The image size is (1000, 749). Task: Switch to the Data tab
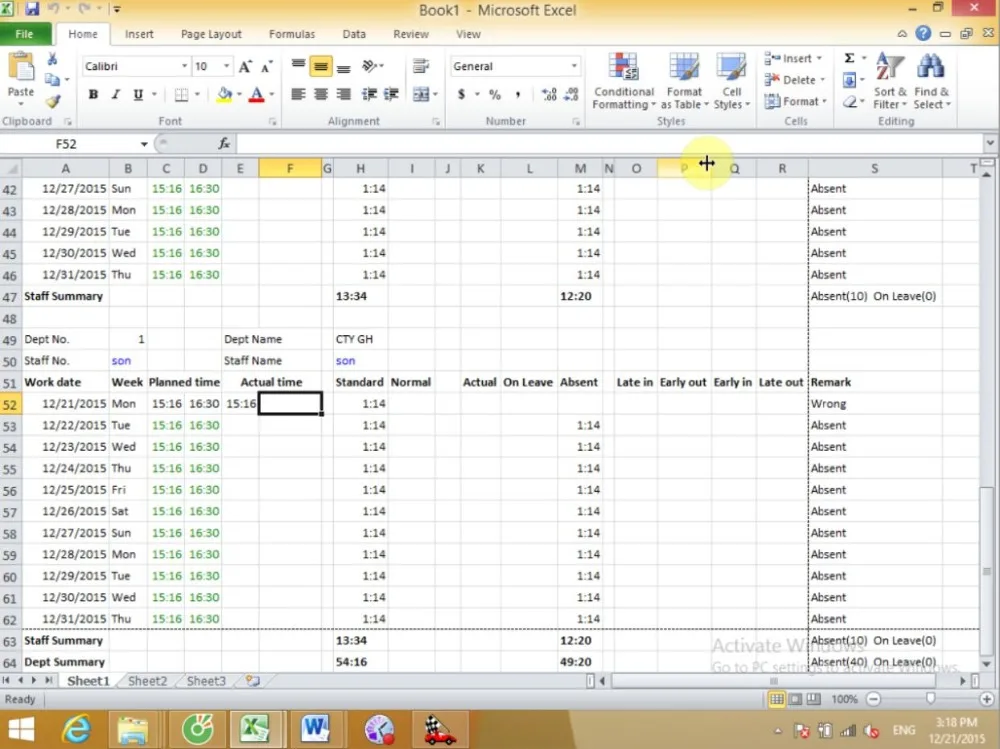[x=354, y=34]
